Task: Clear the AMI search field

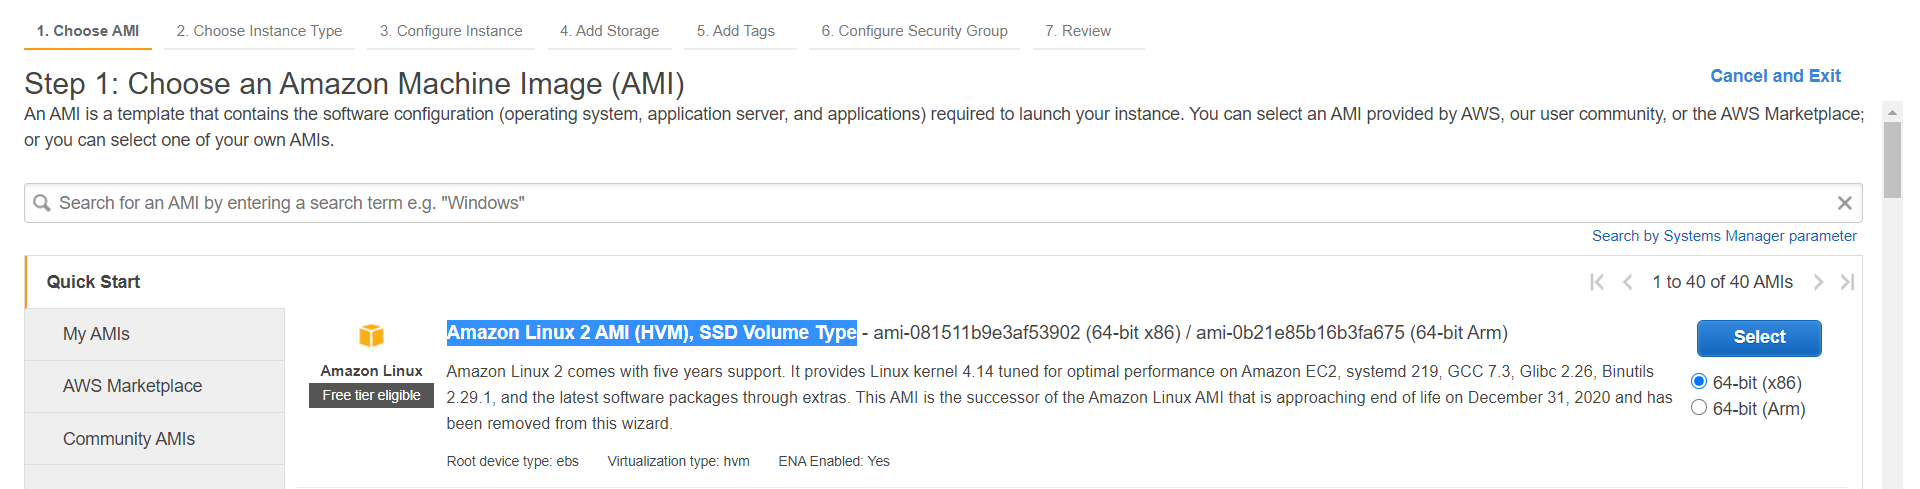Action: click(x=1844, y=203)
